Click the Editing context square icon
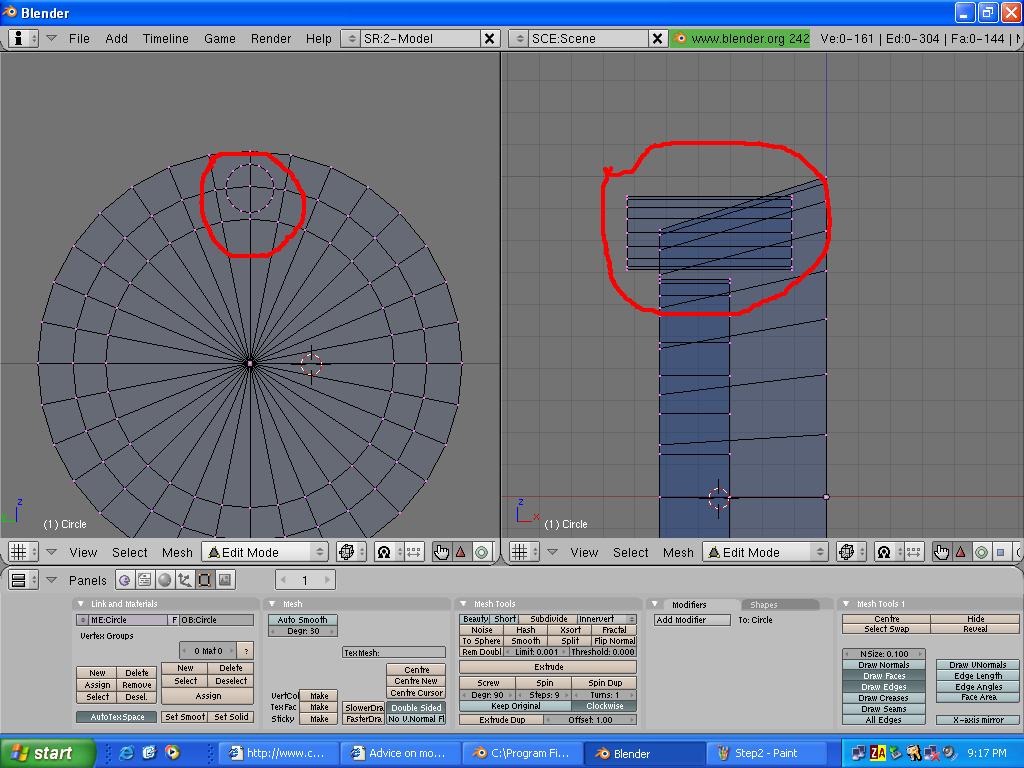Viewport: 1024px width, 768px height. pos(204,580)
